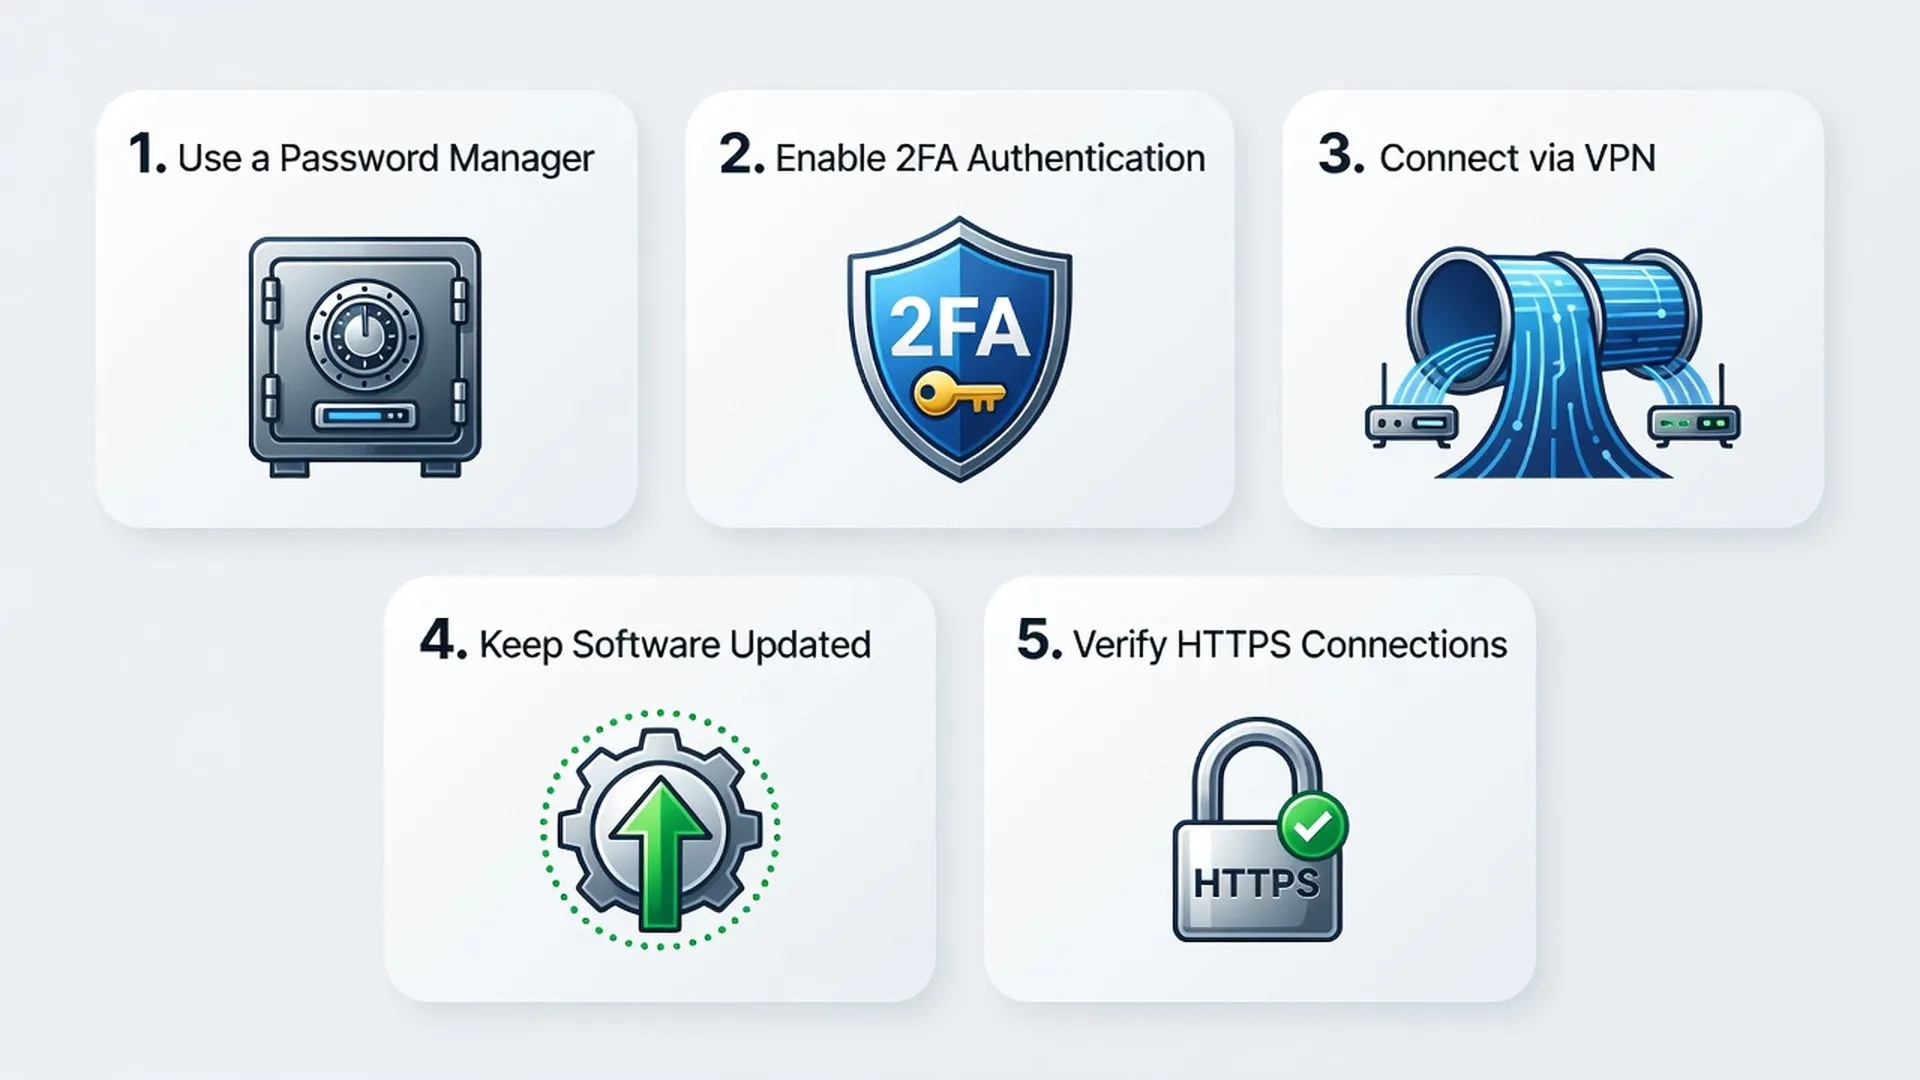Click the 2FA shield icon
The height and width of the screenshot is (1080, 1920).
(960, 349)
